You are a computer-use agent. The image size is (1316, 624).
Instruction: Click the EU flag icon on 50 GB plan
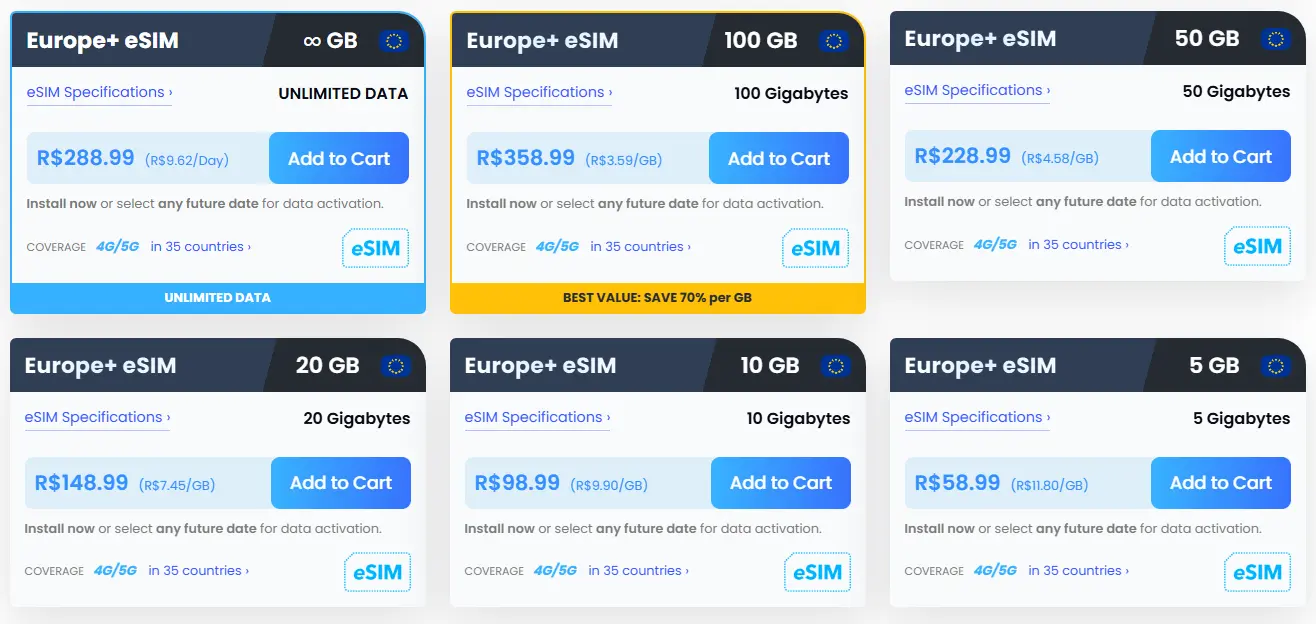[1274, 38]
